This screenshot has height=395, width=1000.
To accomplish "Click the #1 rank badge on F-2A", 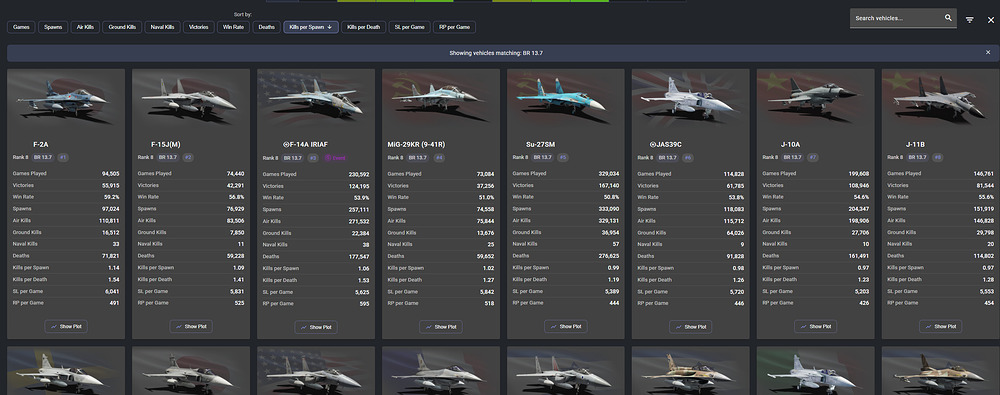I will pyautogui.click(x=63, y=157).
